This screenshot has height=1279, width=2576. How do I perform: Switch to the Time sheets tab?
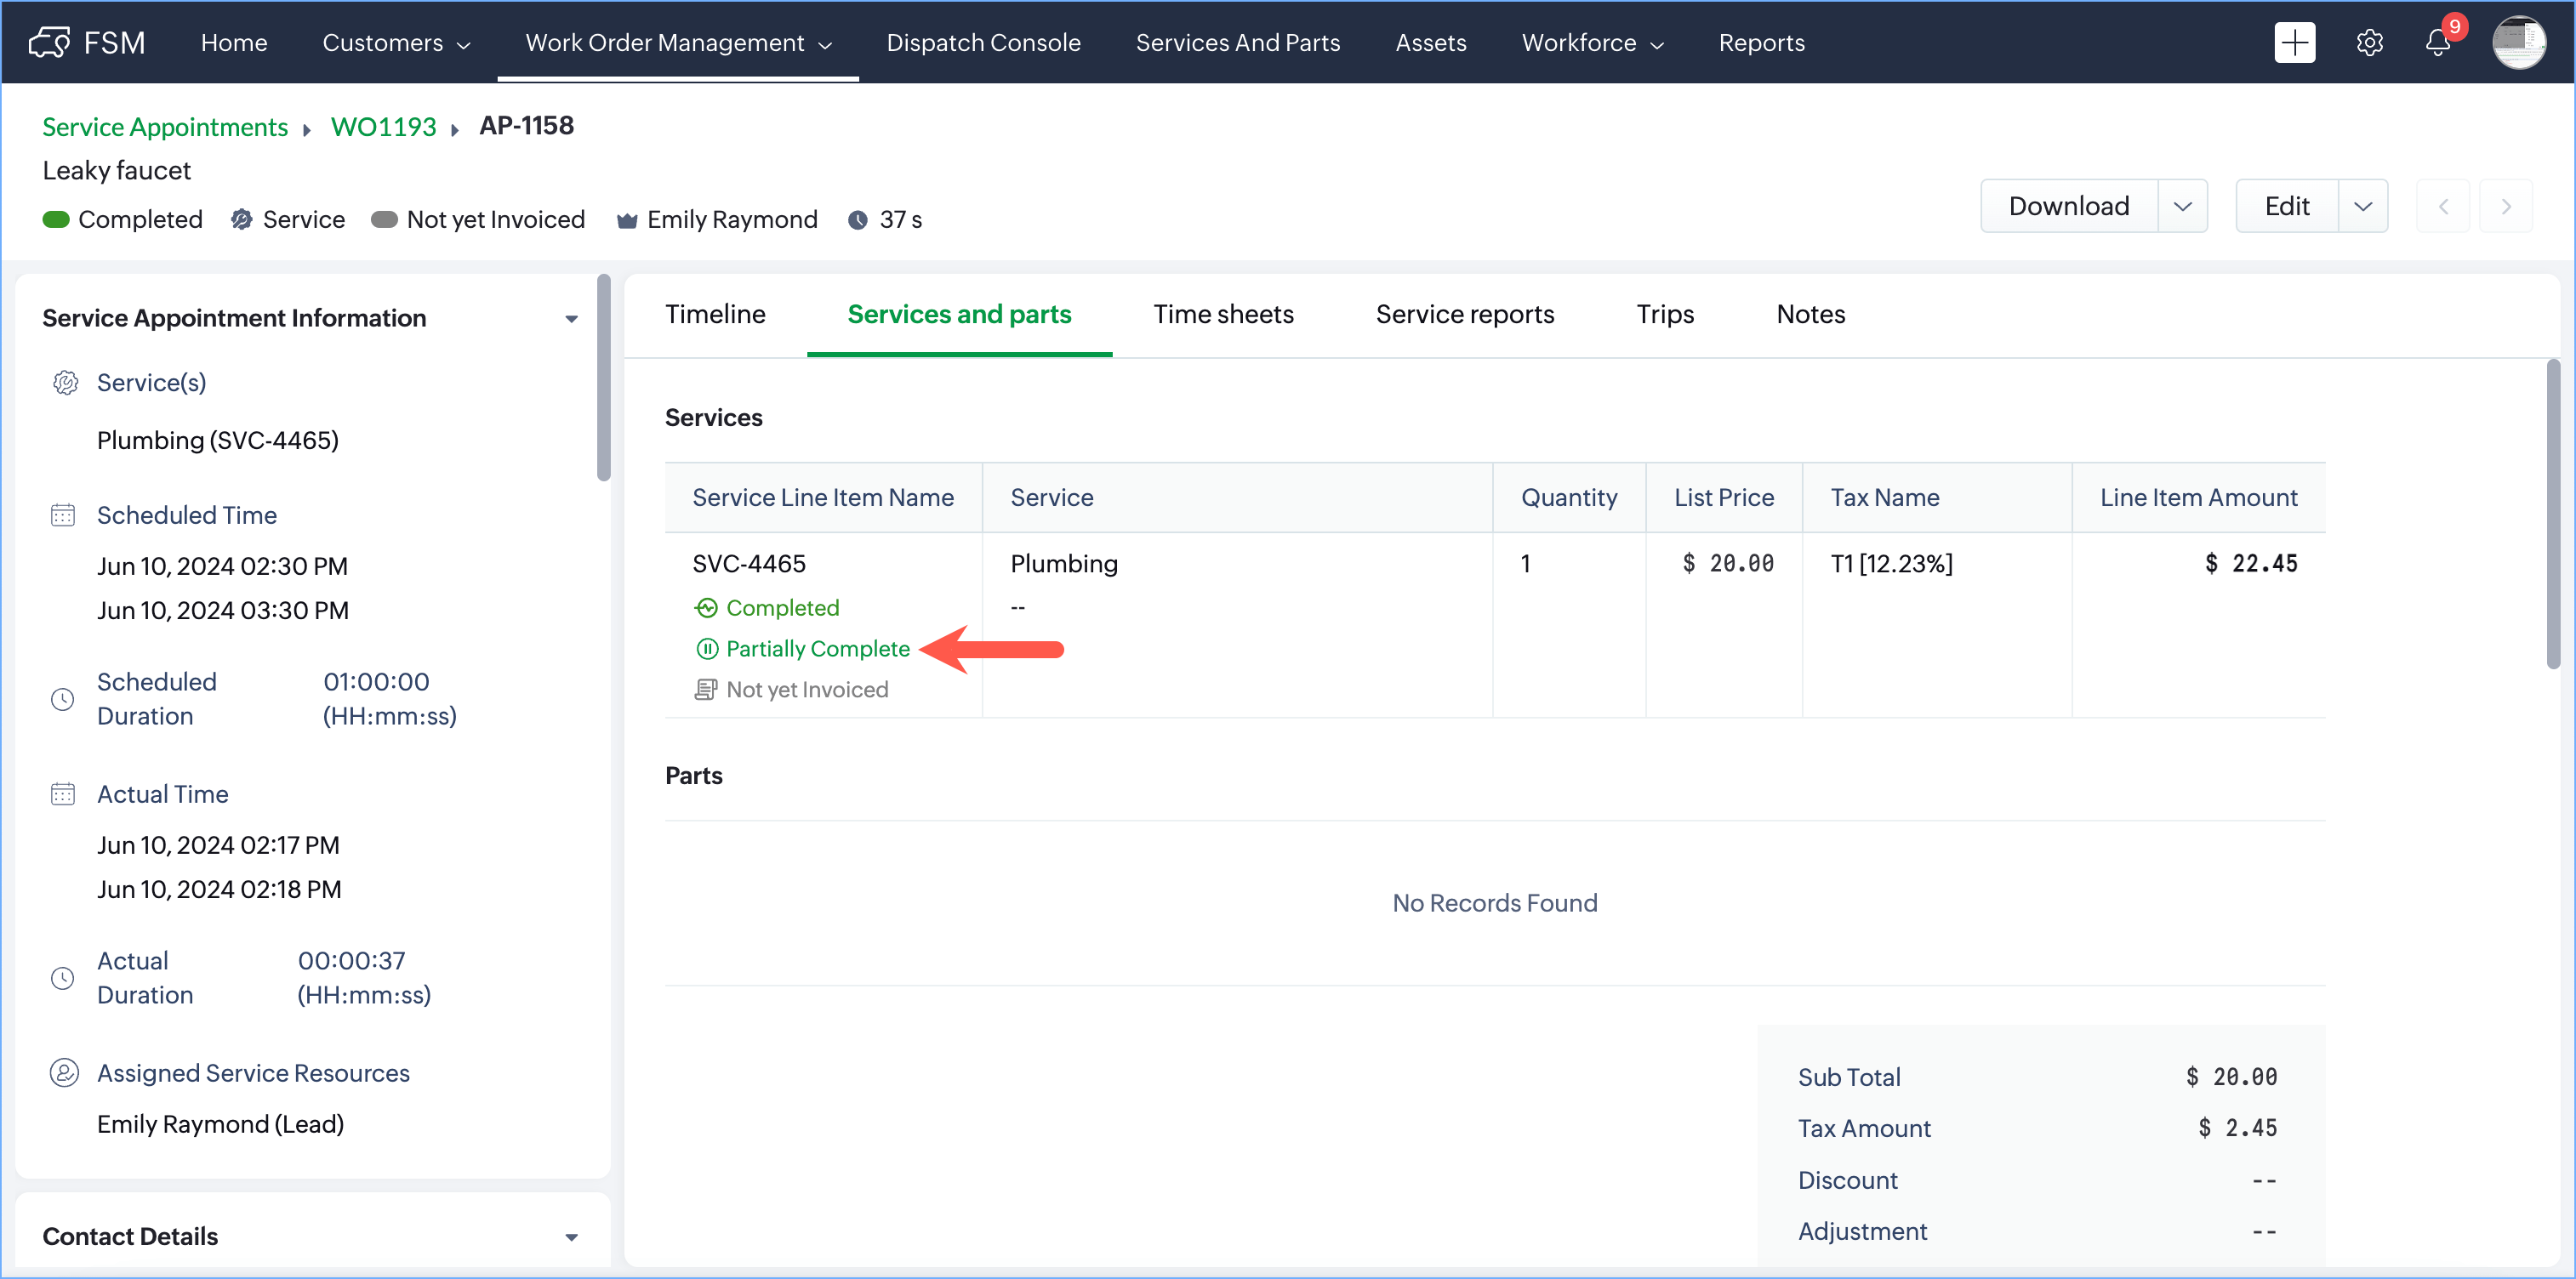[1222, 314]
